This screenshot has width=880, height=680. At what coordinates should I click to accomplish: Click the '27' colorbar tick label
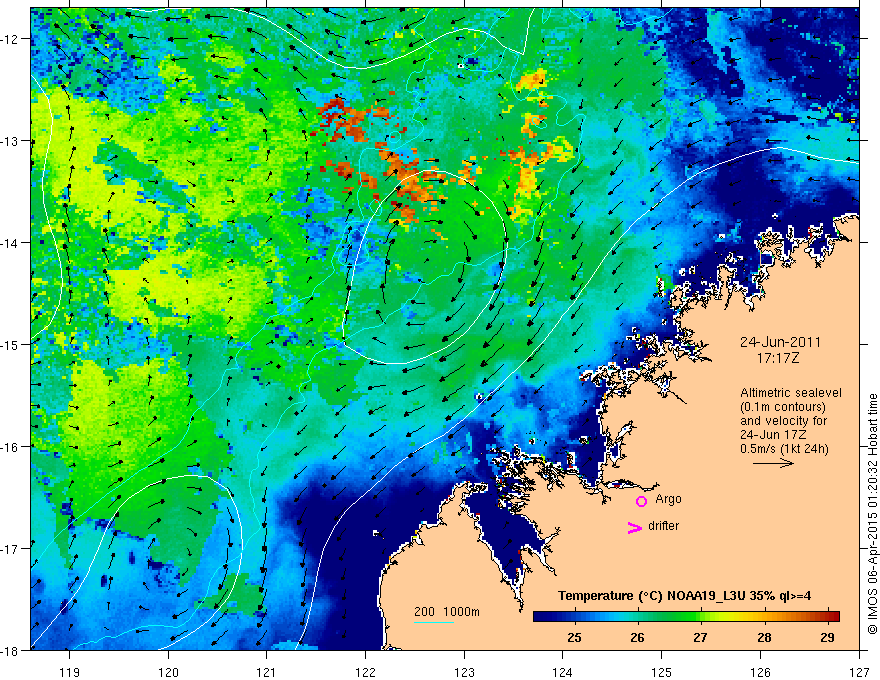pos(700,637)
